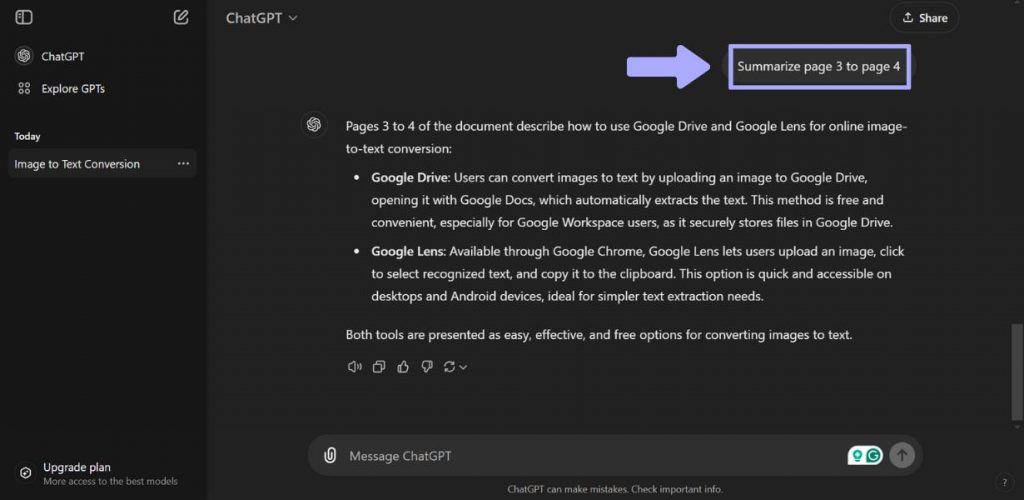Open the help question mark button

(x=1004, y=482)
